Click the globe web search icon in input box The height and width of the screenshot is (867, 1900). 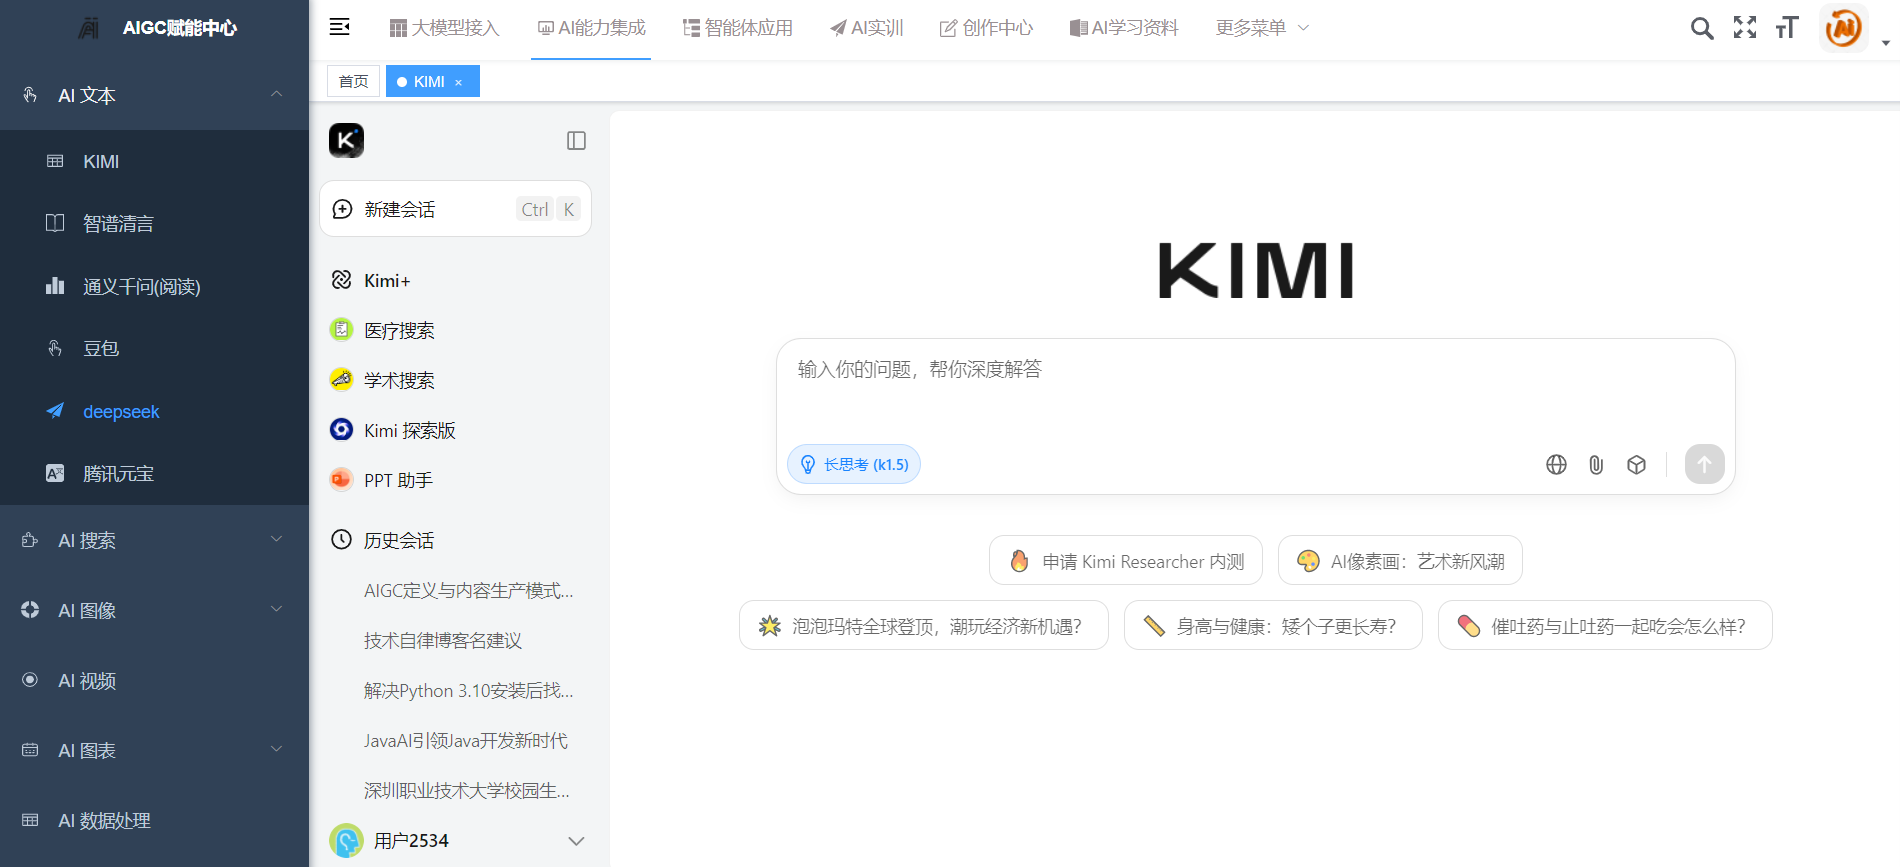(1556, 464)
